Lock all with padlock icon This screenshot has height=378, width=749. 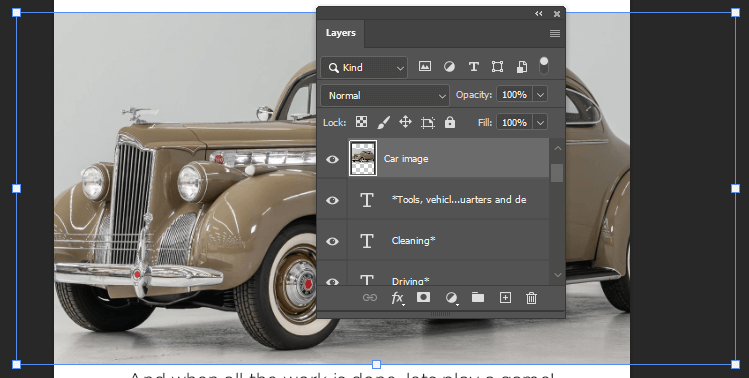(449, 122)
